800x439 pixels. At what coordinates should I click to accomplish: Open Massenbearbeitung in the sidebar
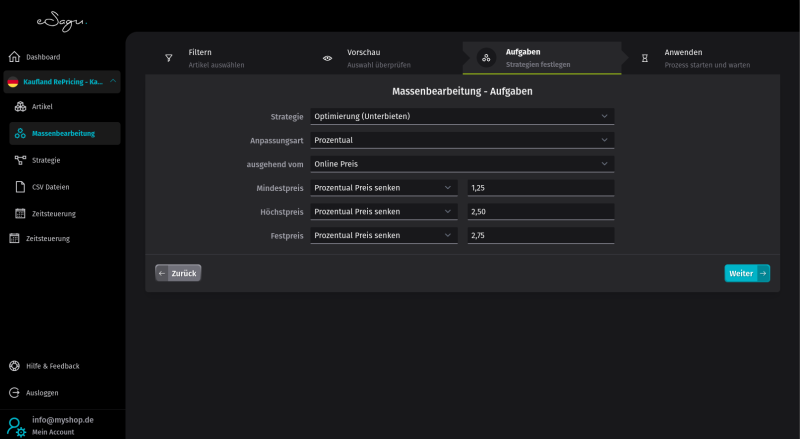[x=65, y=133]
